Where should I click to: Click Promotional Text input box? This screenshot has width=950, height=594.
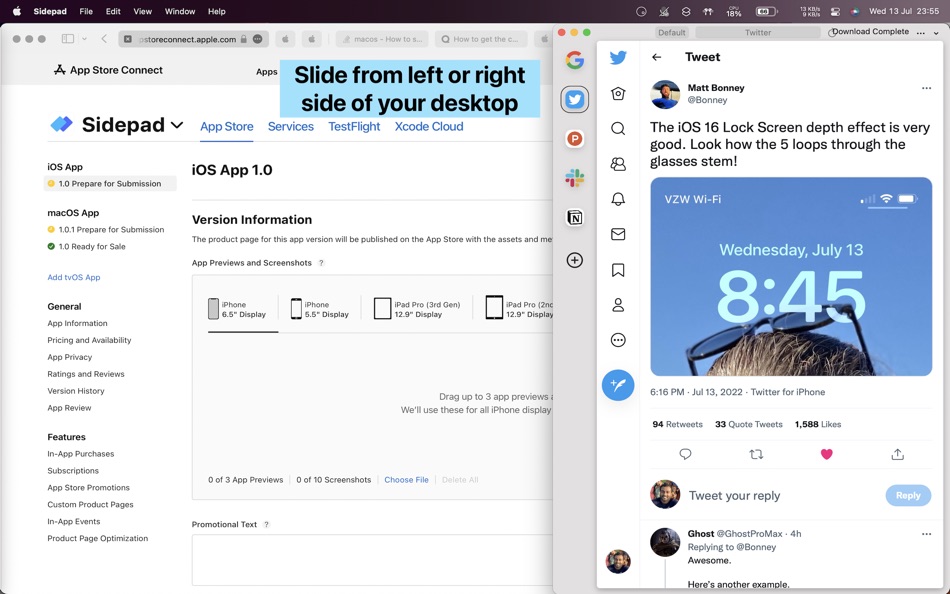pyautogui.click(x=372, y=559)
